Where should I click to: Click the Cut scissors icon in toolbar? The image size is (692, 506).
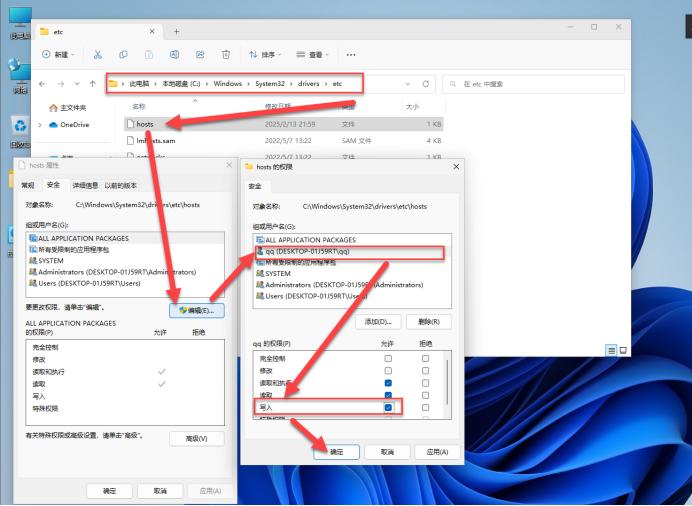(97, 55)
